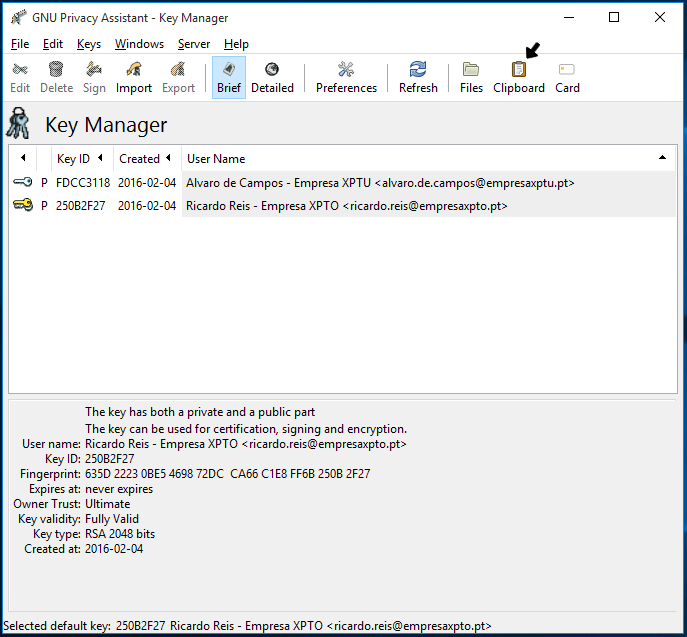
Task: Sort list by the User Name column header
Action: (428, 159)
